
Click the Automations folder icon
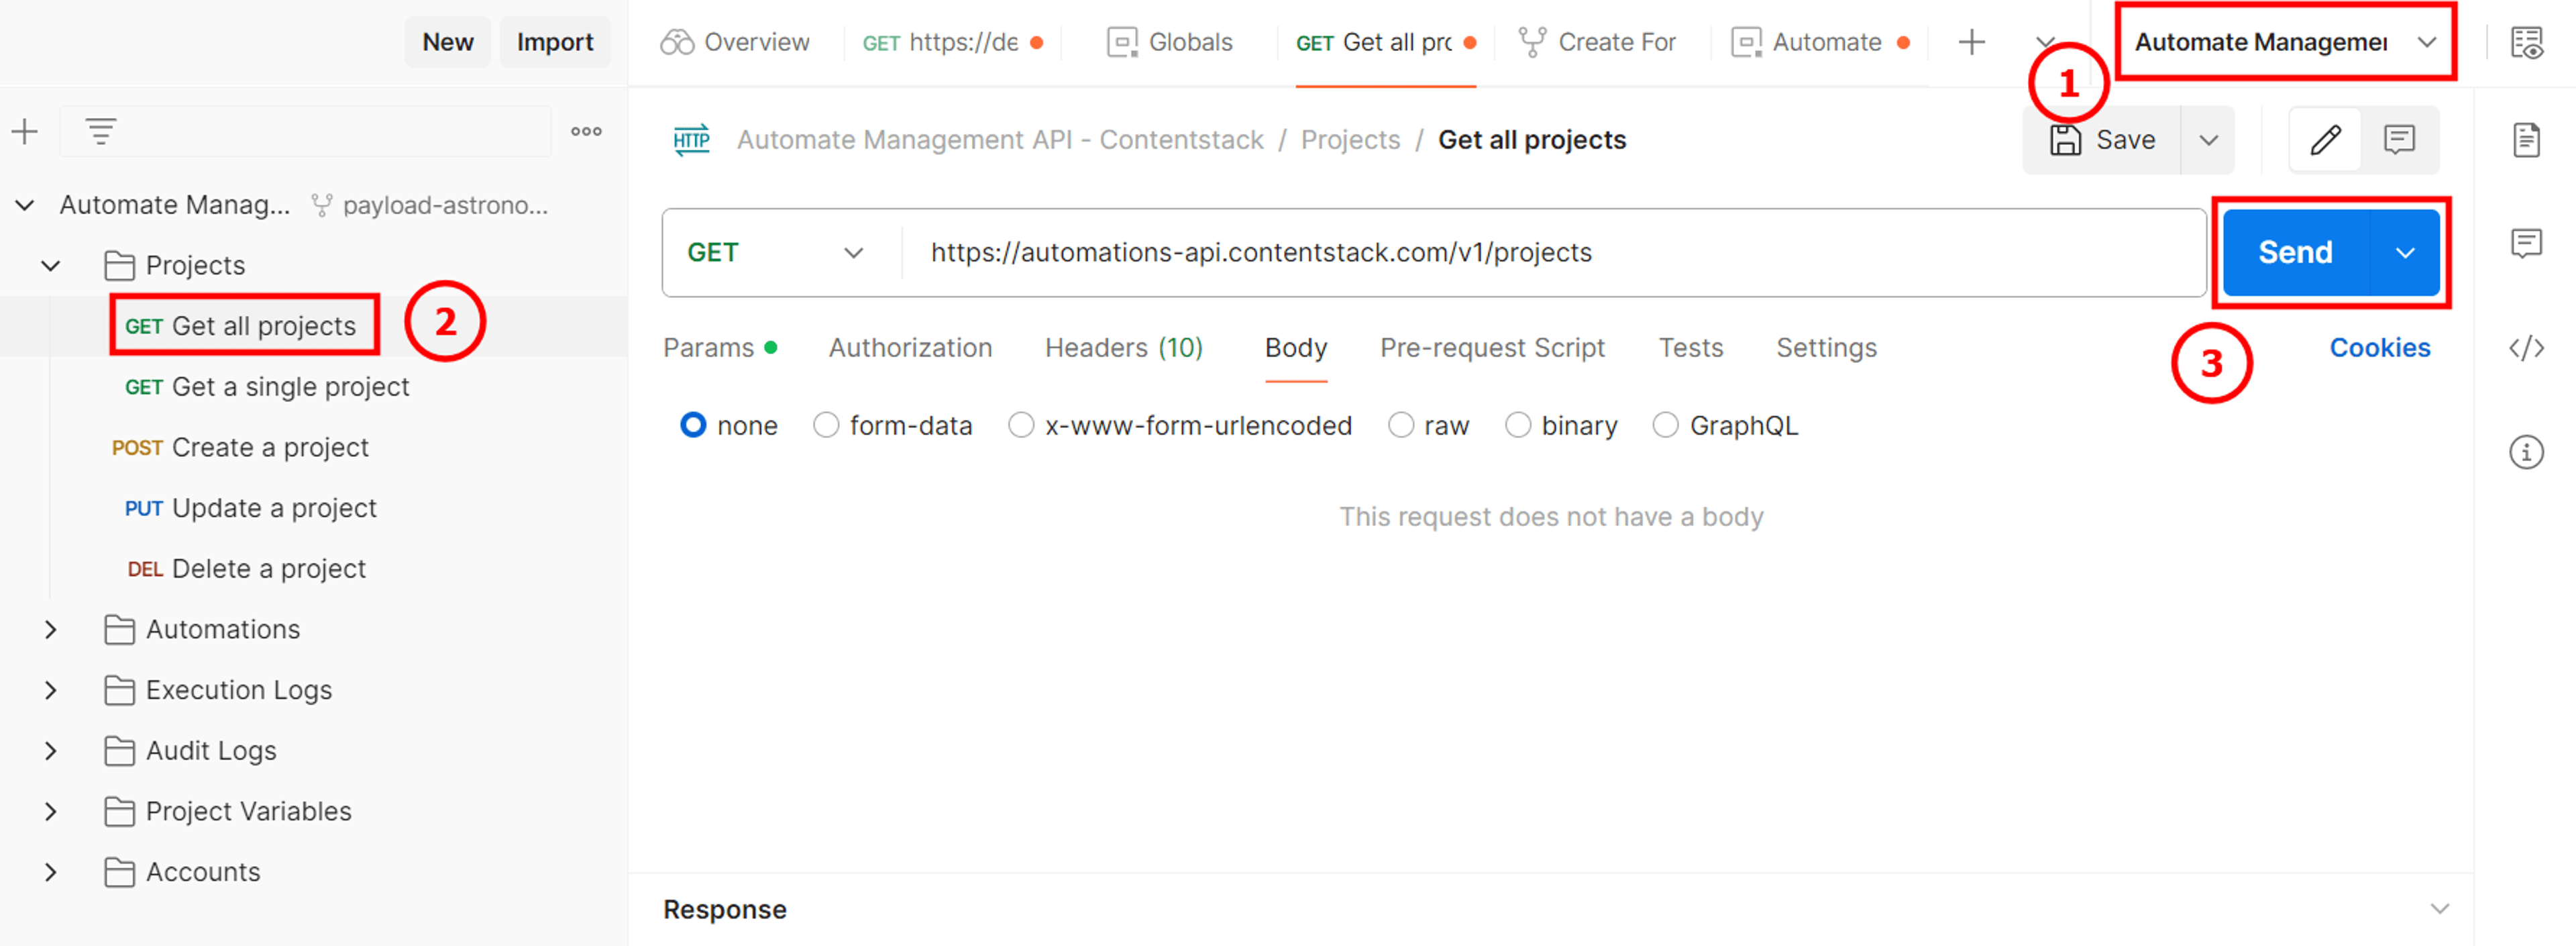coord(119,629)
